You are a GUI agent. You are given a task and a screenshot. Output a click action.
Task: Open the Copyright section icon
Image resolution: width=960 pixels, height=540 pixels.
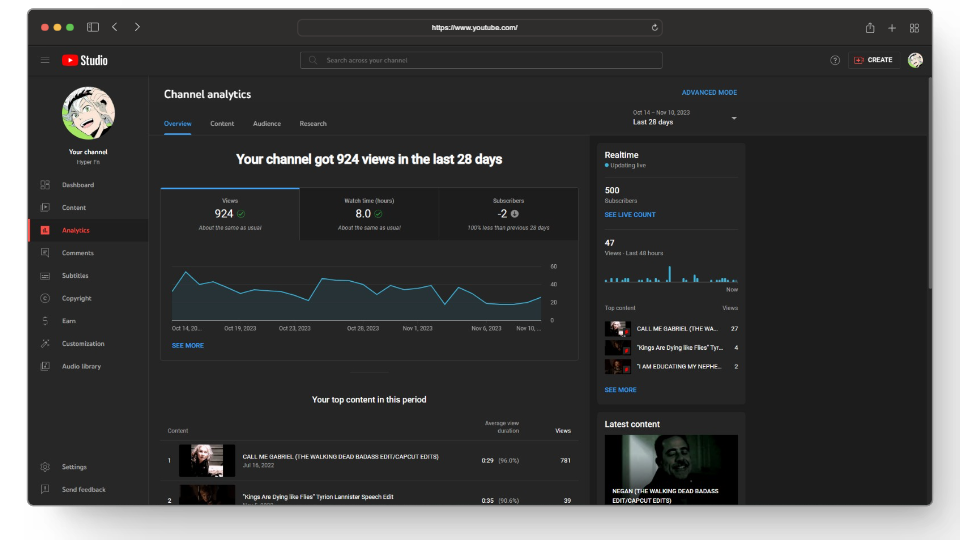(x=45, y=298)
